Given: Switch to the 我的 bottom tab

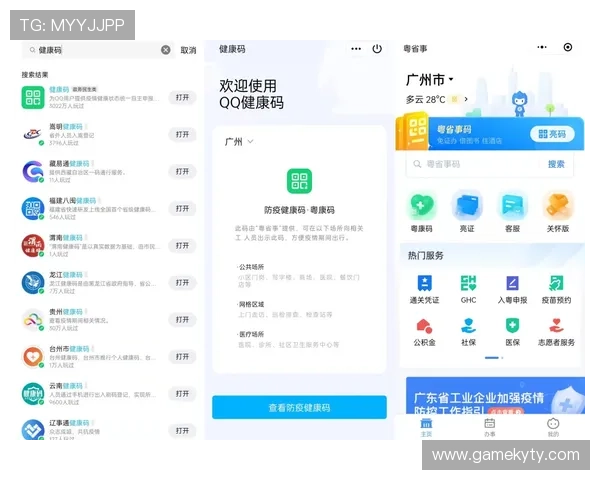Looking at the screenshot, I should point(553,428).
